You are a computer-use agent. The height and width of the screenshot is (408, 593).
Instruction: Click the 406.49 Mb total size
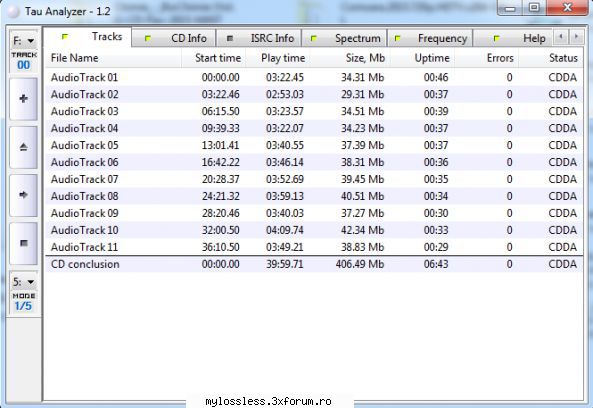pos(360,264)
